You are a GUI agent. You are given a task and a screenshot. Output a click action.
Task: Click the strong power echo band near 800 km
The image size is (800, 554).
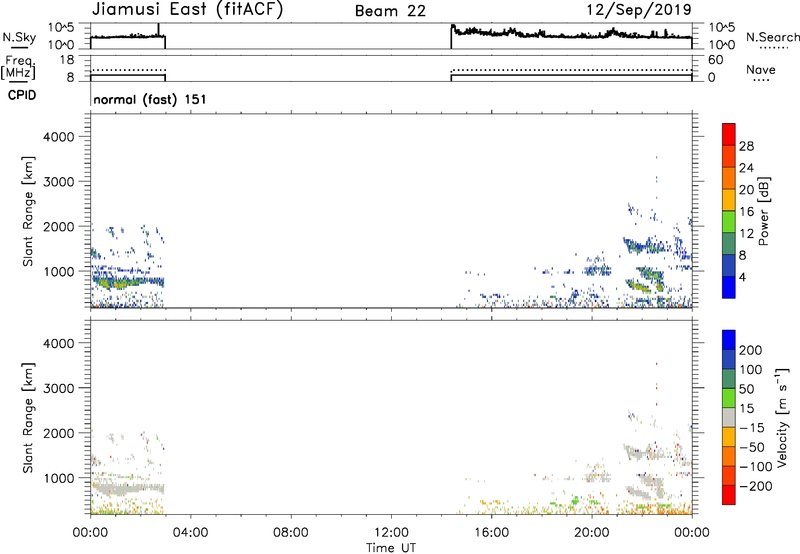coord(128,282)
